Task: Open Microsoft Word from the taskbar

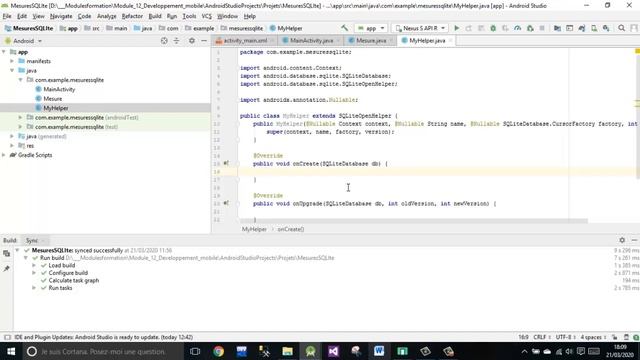Action: 379,351
